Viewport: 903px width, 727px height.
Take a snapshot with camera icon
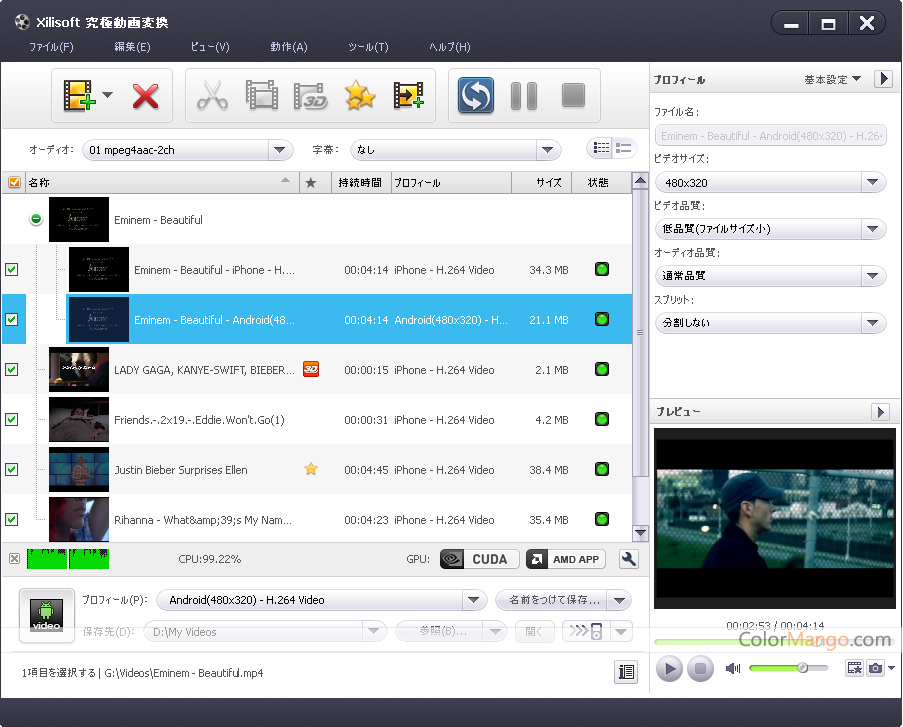pyautogui.click(x=875, y=668)
